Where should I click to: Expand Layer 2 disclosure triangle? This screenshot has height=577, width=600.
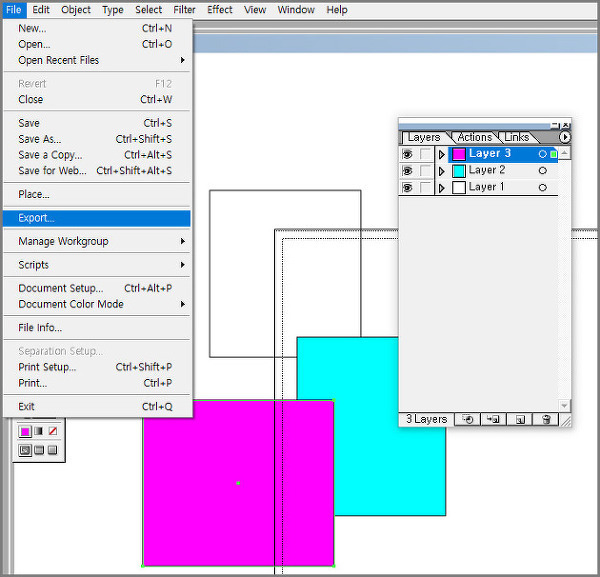coord(442,171)
